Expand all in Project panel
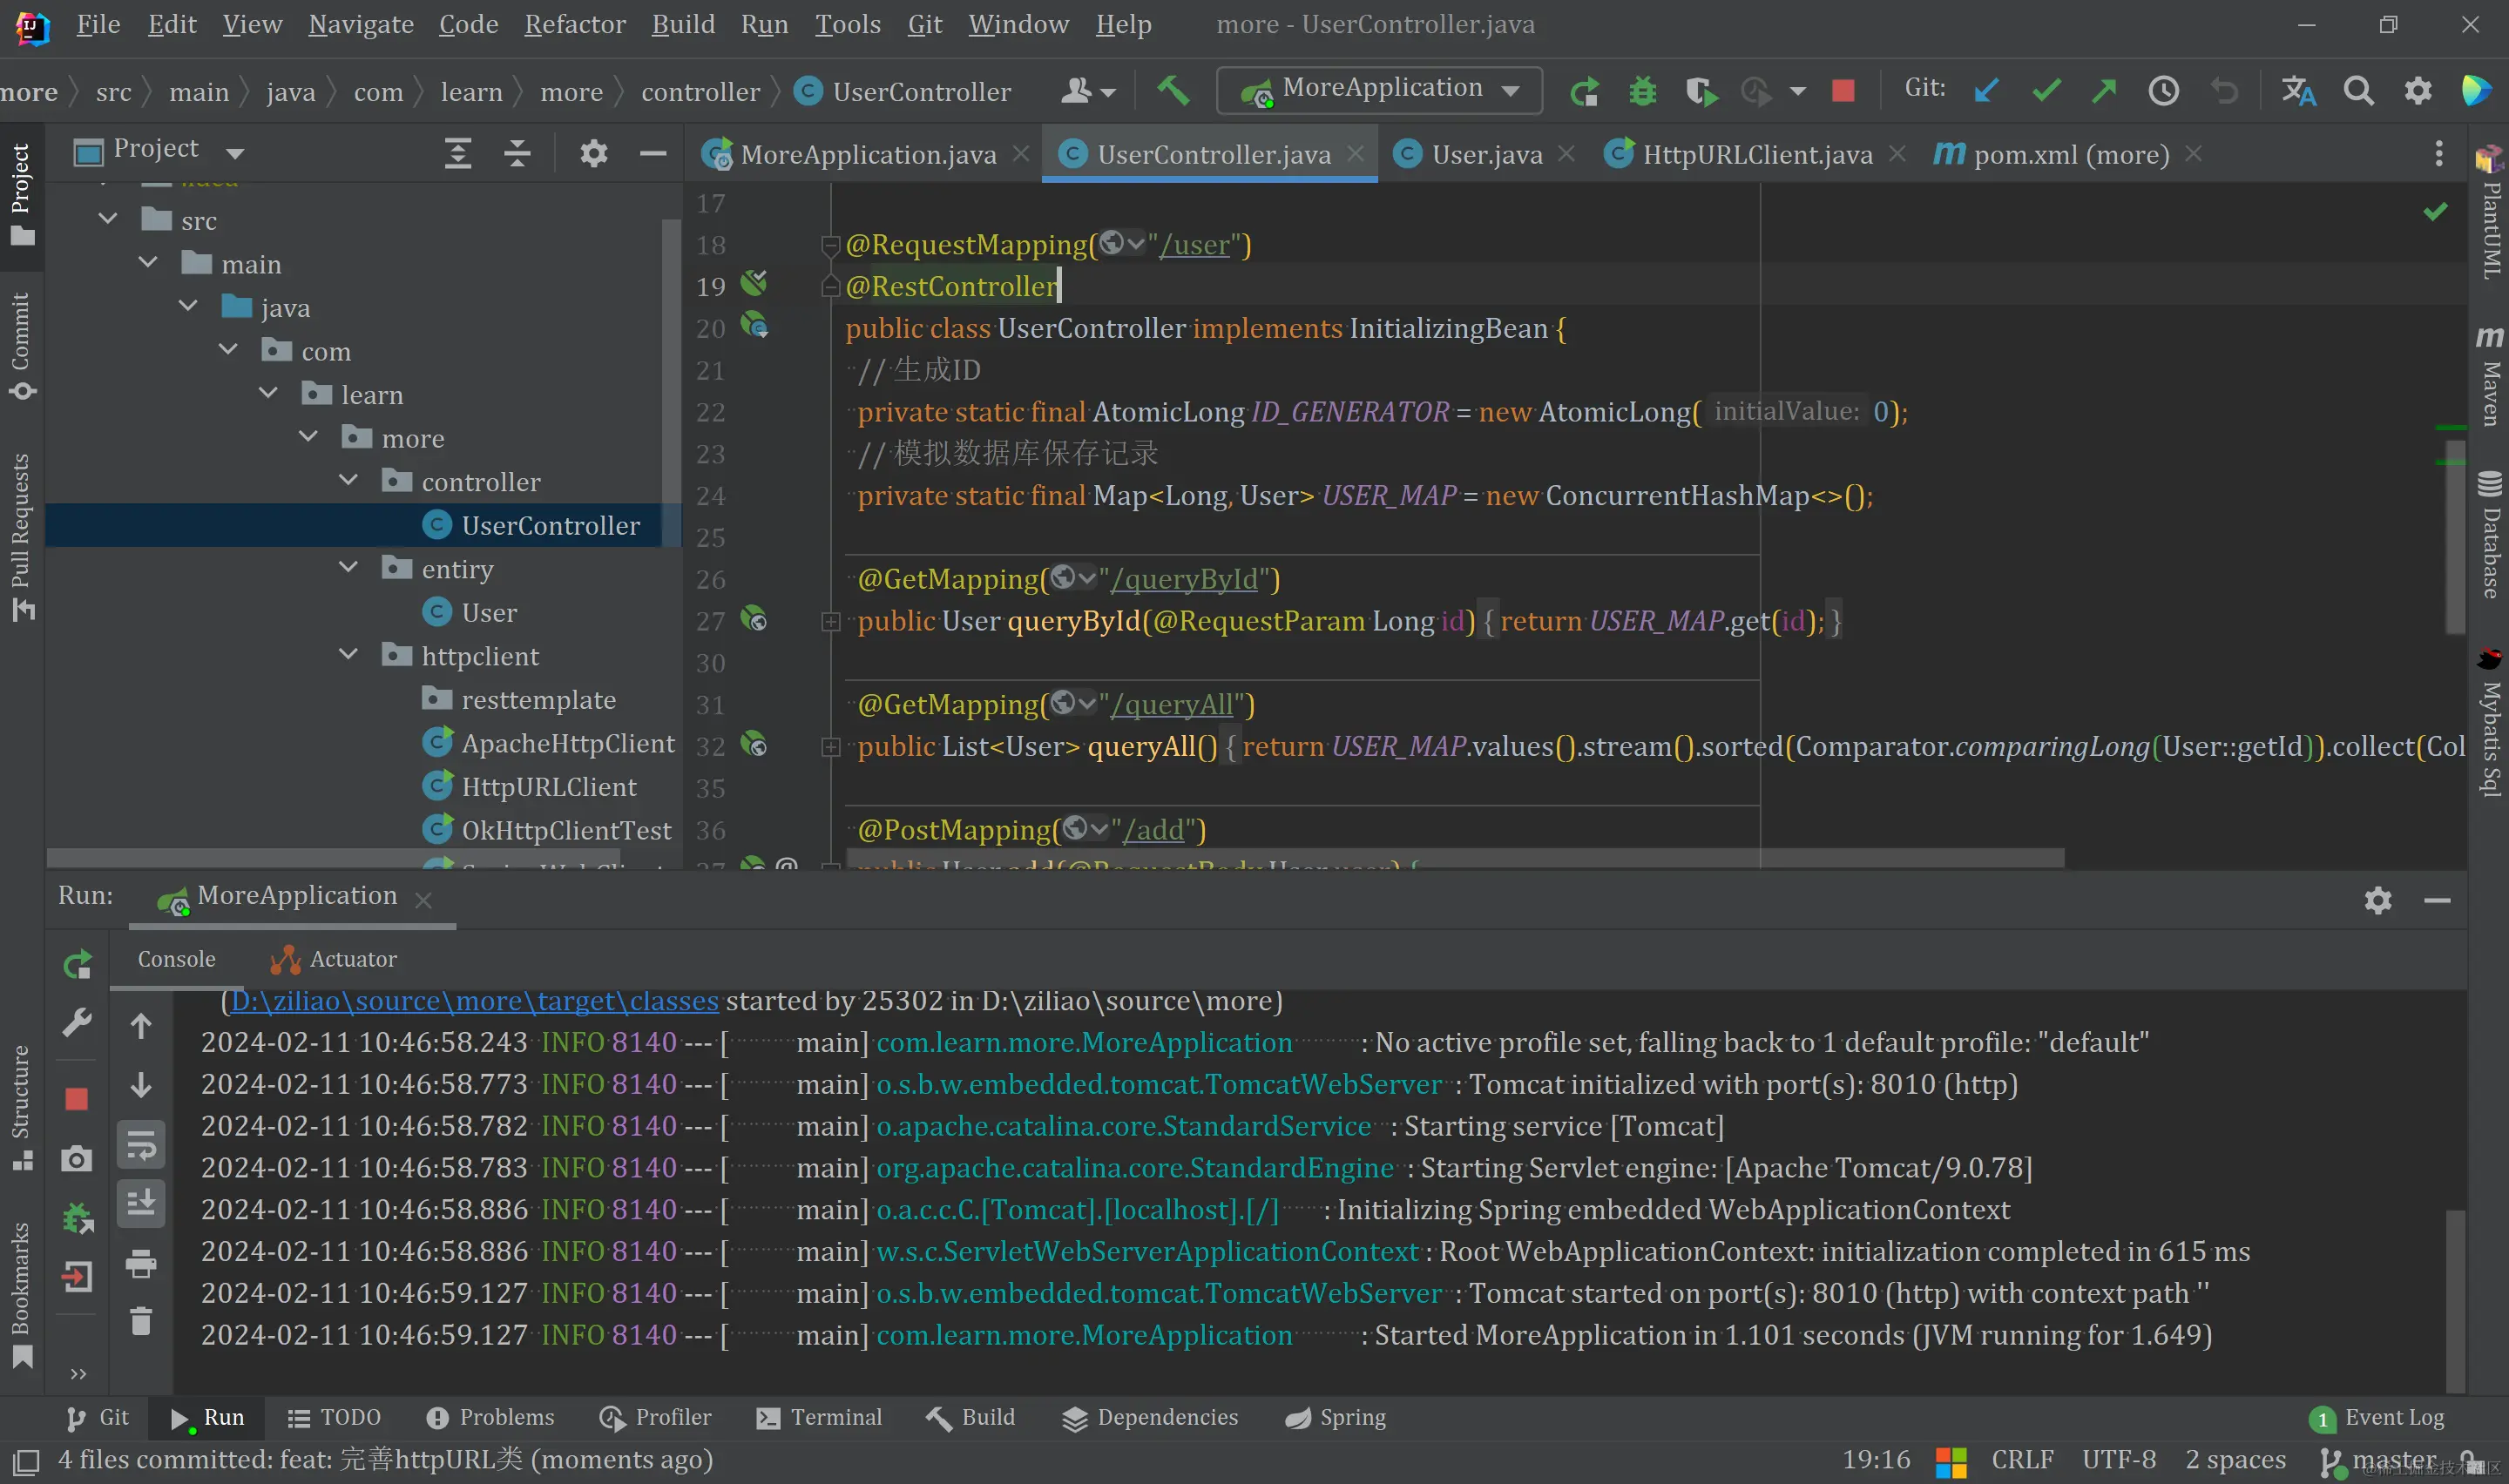Screen dimensions: 2509x1484 tap(457, 153)
